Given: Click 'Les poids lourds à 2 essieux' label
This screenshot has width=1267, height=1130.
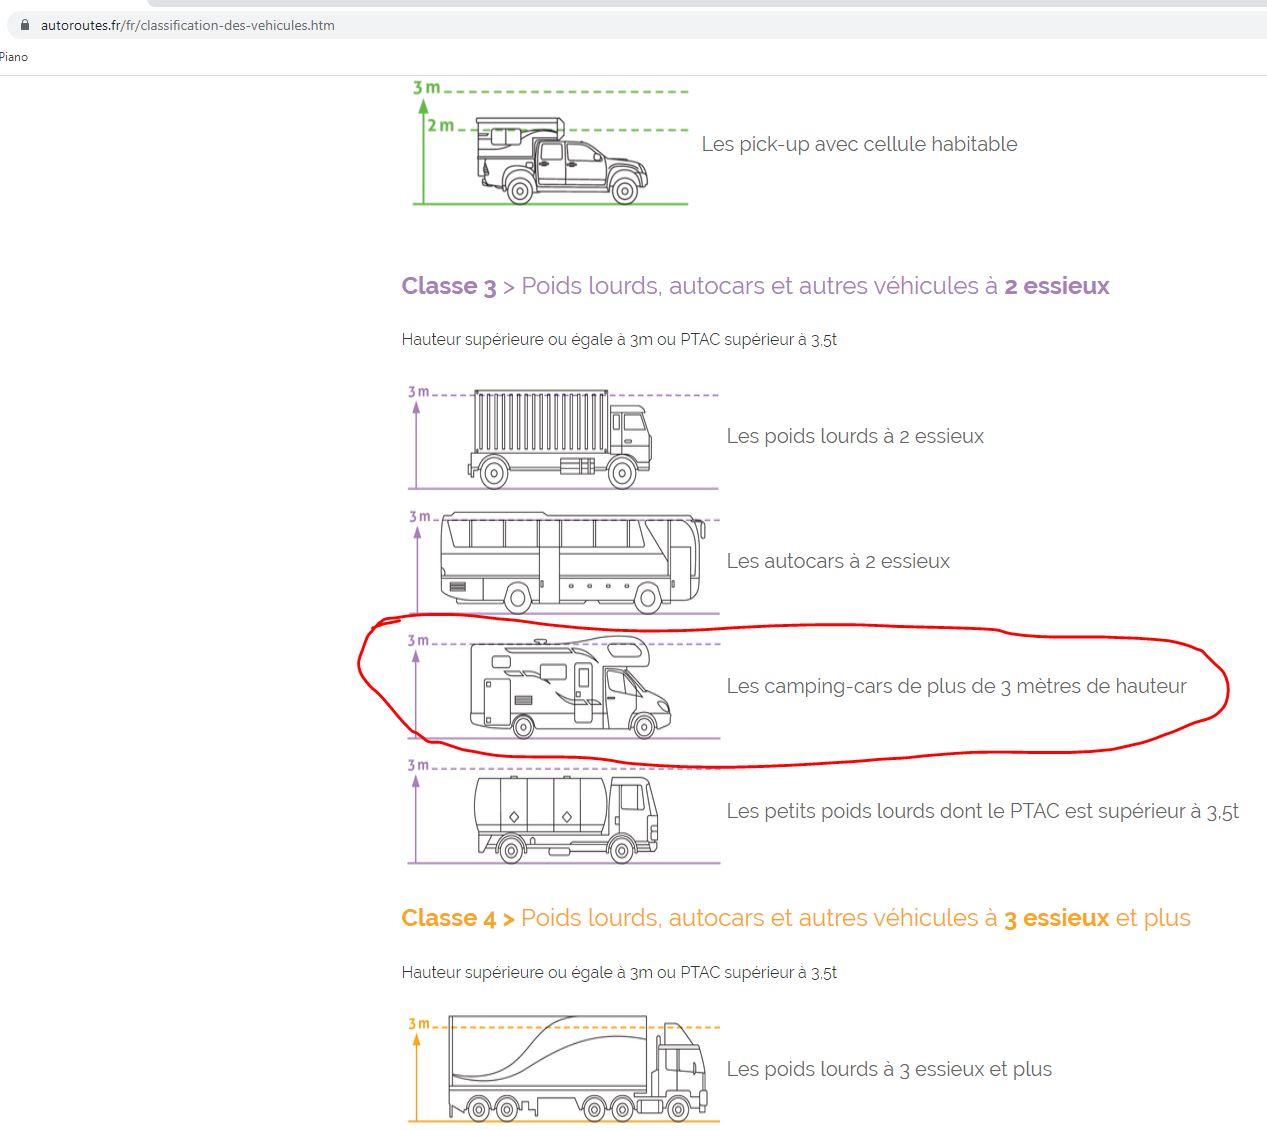Looking at the screenshot, I should coord(855,436).
